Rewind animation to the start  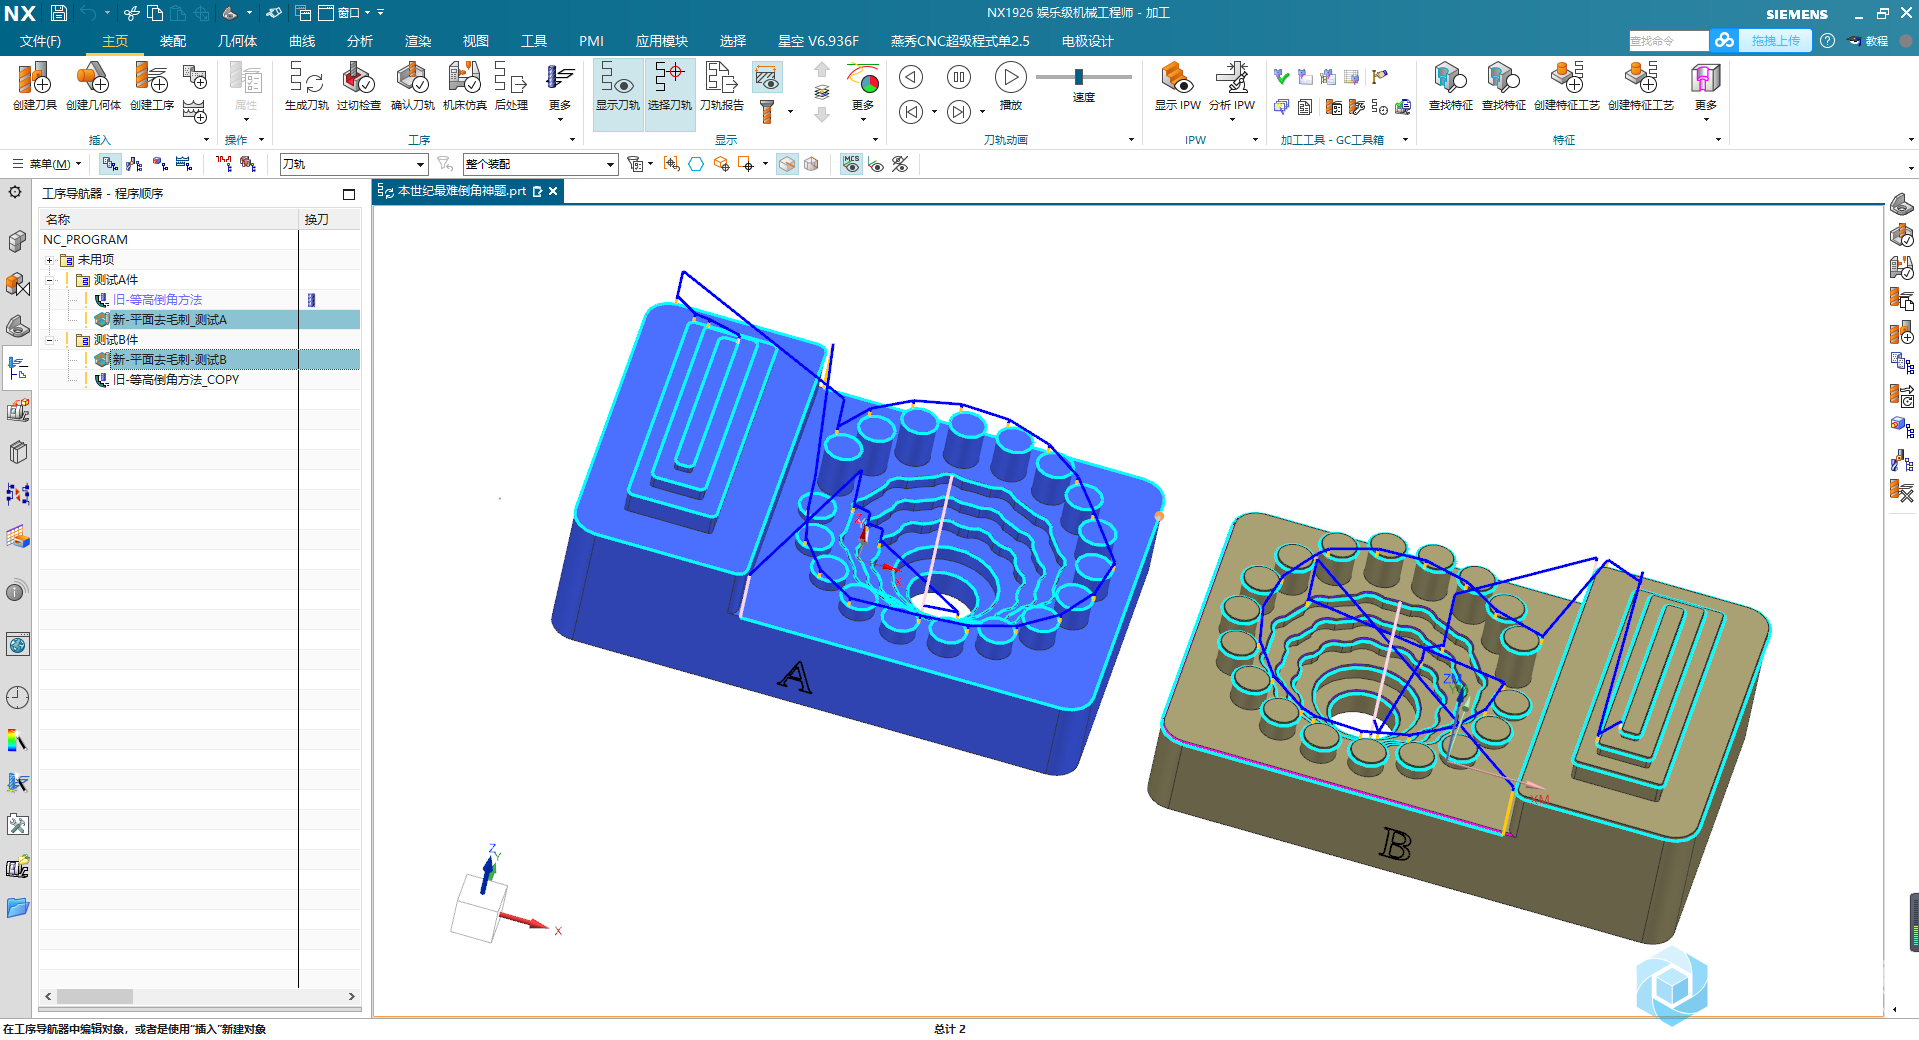[x=911, y=112]
